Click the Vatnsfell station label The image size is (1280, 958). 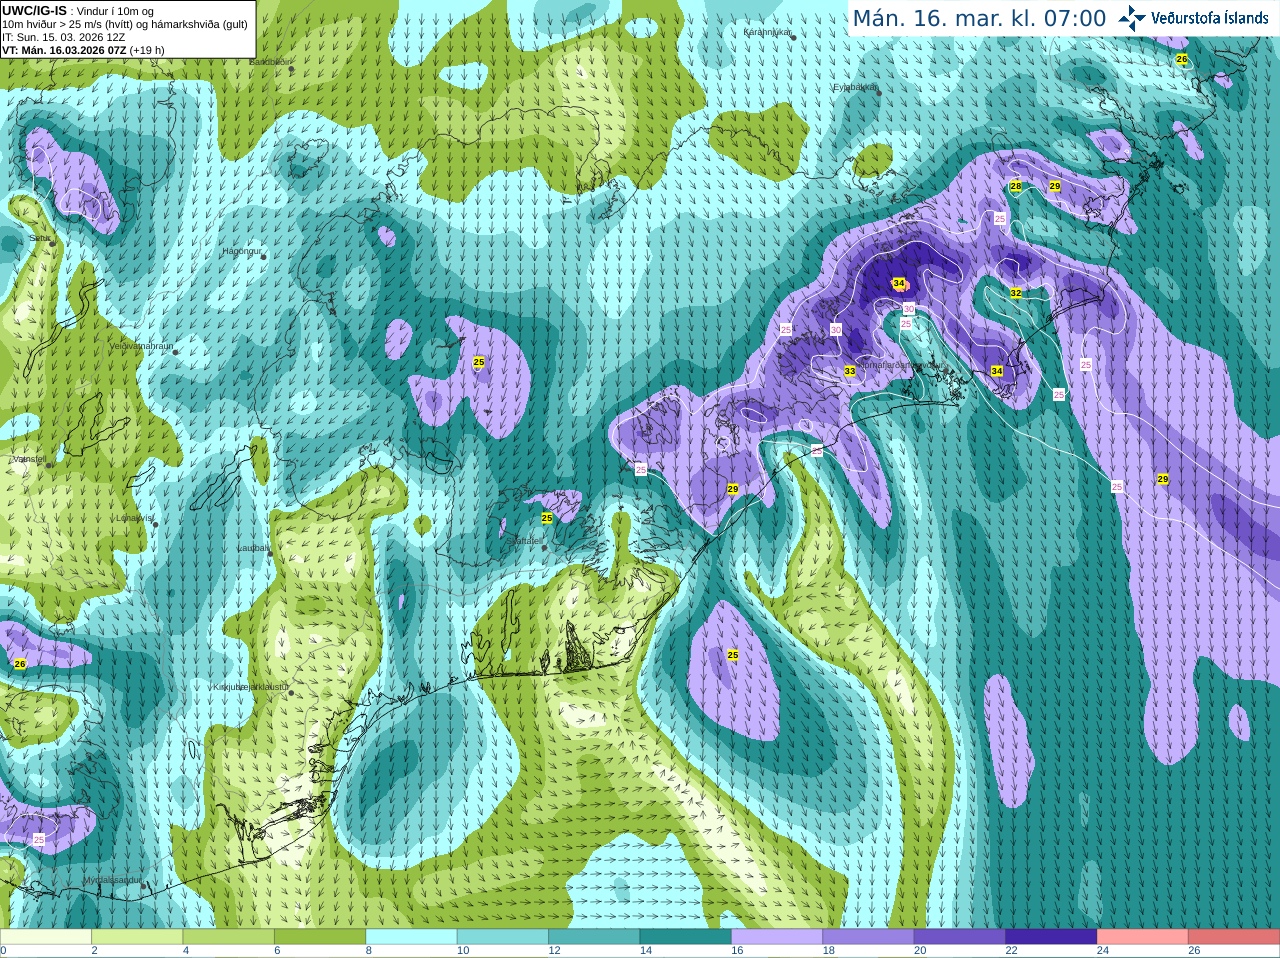pyautogui.click(x=29, y=459)
